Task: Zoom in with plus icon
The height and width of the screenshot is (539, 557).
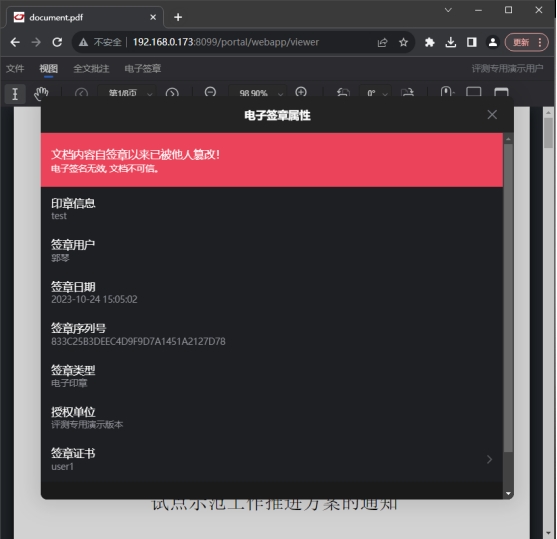Action: coord(301,92)
